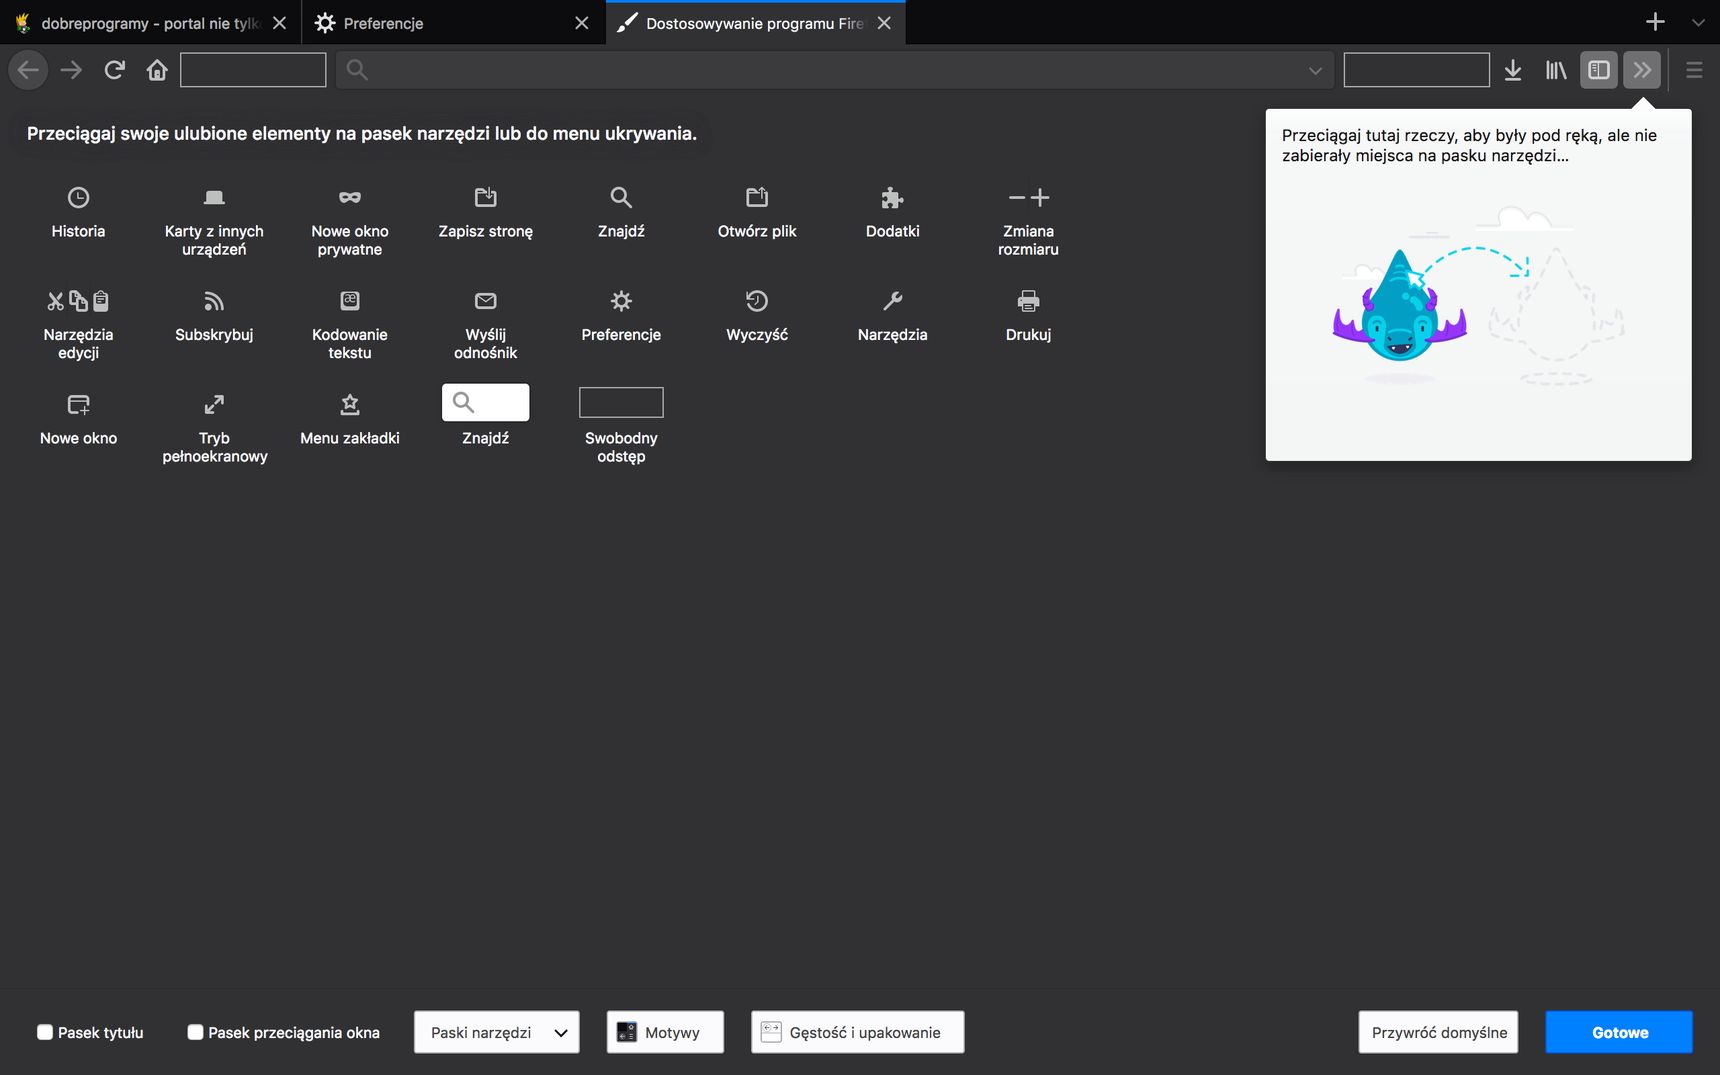Open the library books toolbar icon

[x=1556, y=70]
